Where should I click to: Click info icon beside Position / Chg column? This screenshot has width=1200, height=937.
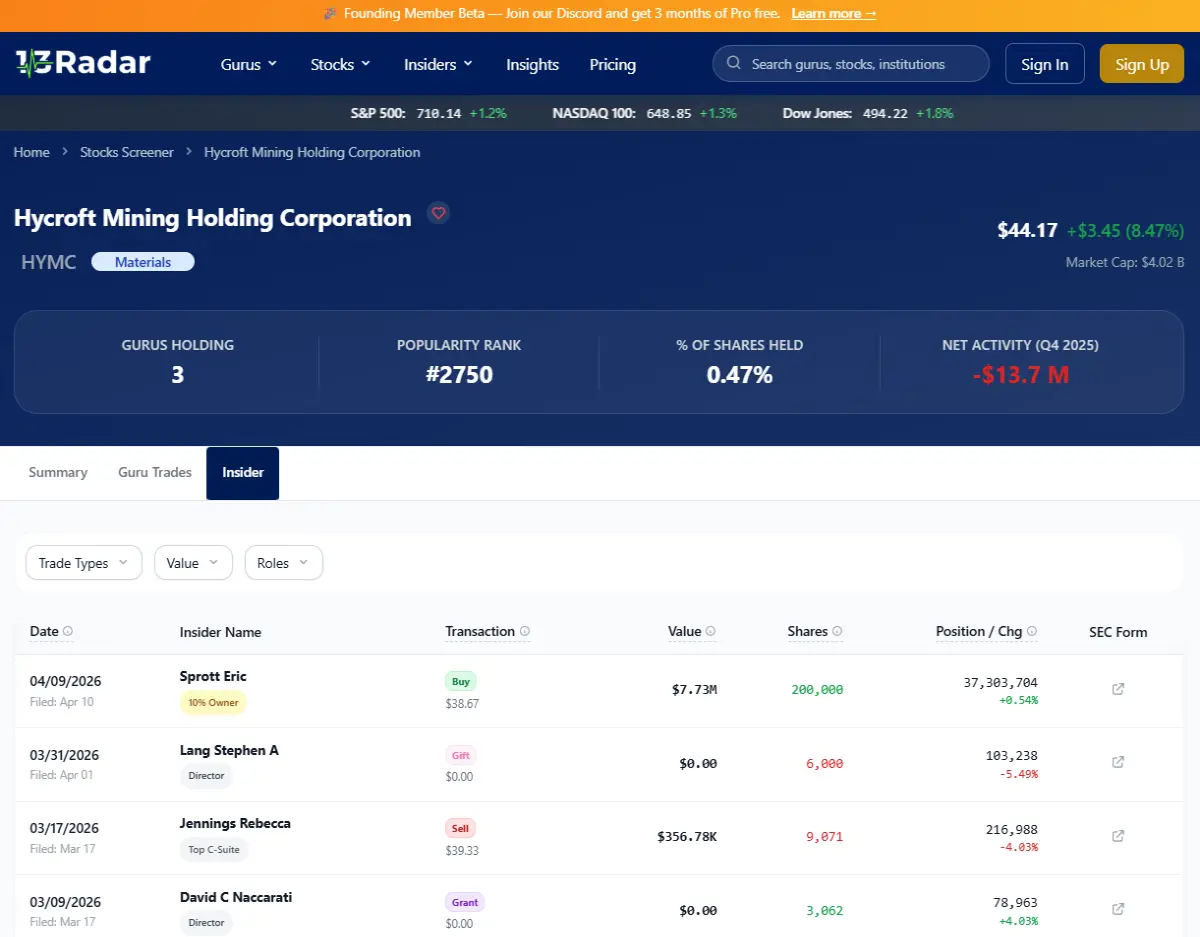[x=1032, y=632]
